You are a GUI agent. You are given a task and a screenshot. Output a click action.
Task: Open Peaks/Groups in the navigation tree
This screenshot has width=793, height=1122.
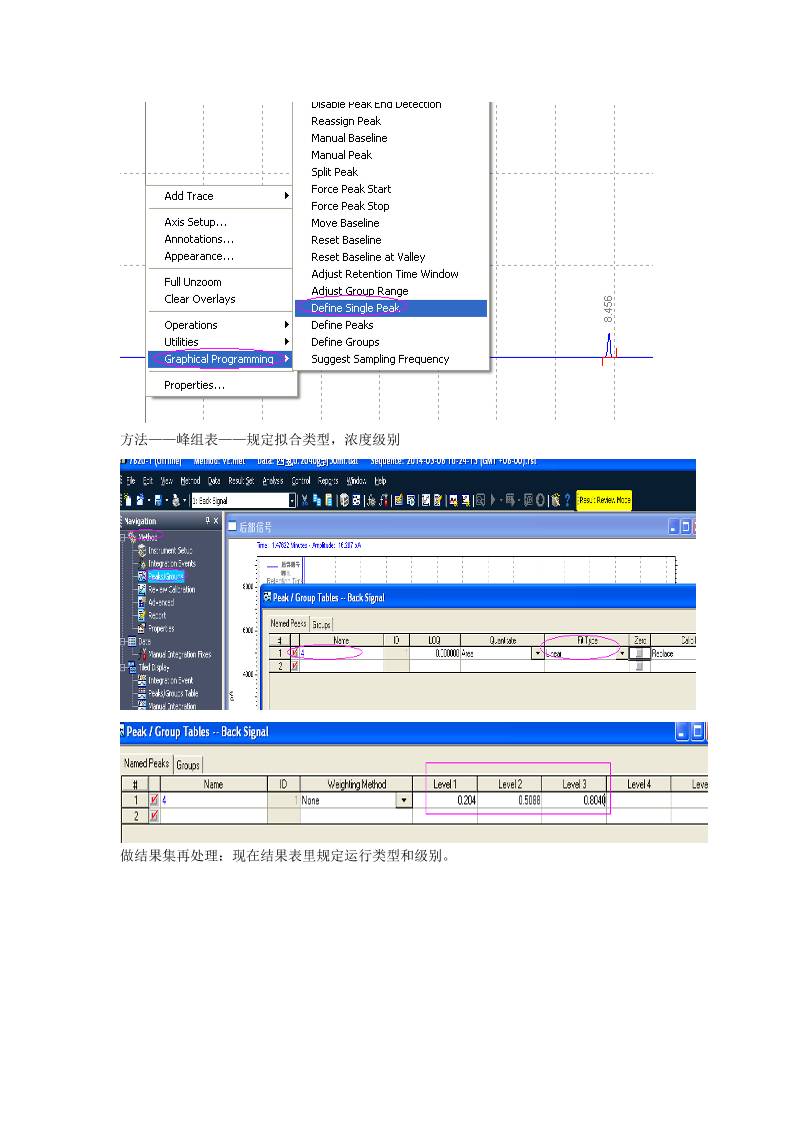(x=165, y=576)
